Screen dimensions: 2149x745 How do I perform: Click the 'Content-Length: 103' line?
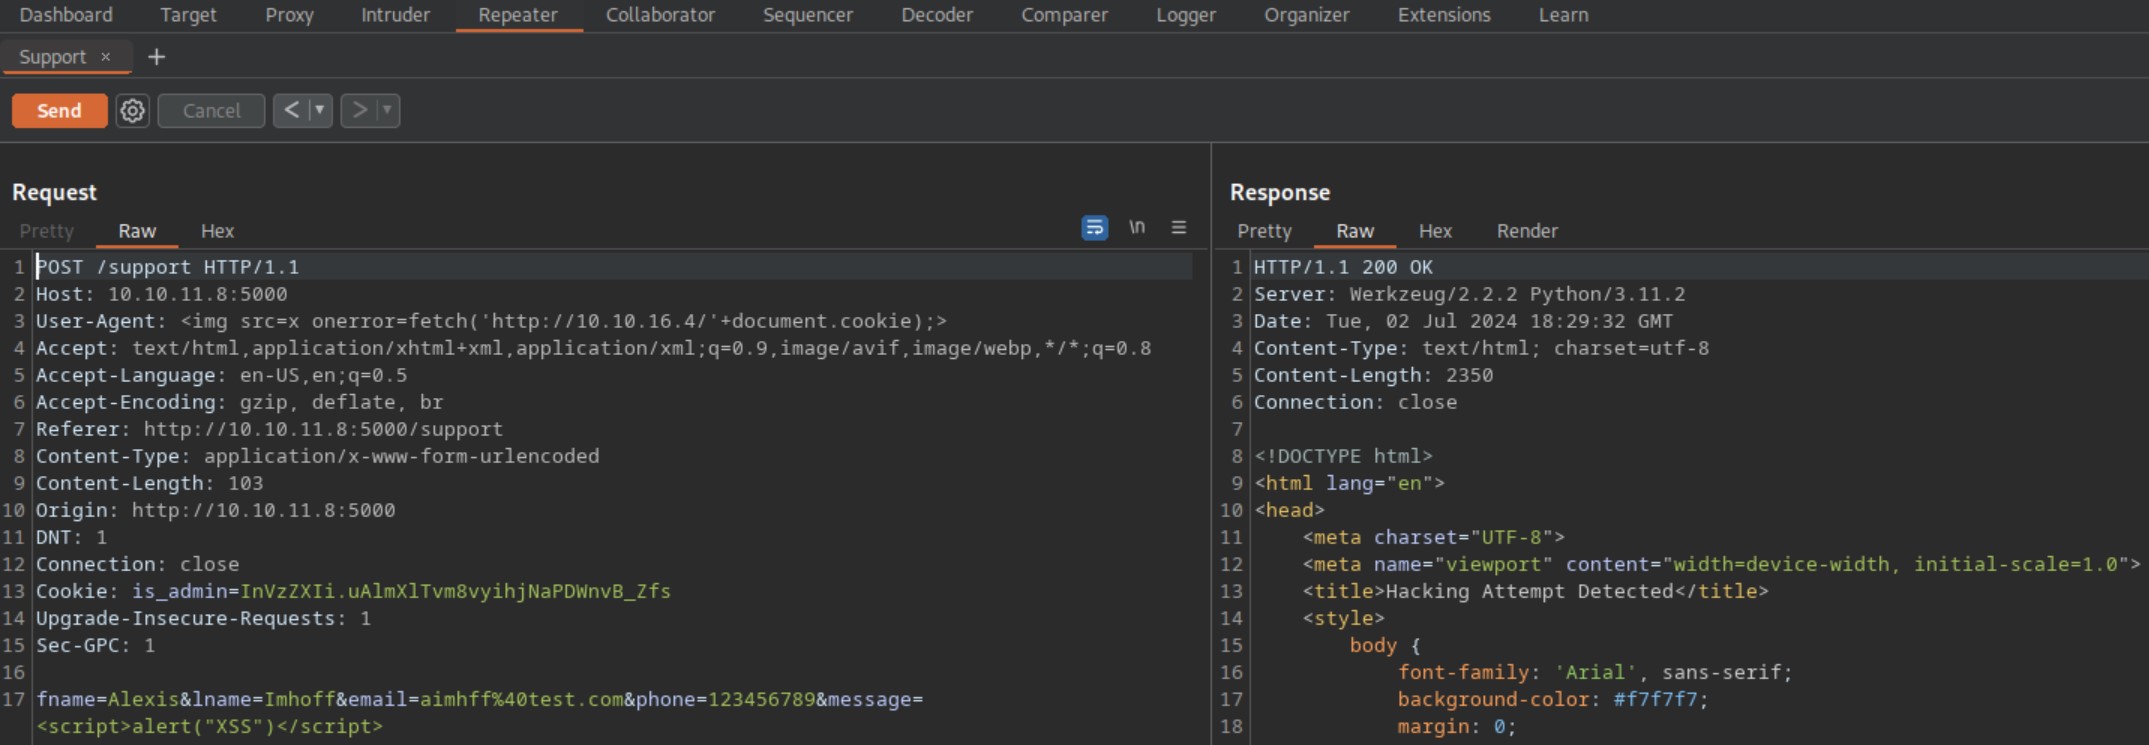coord(149,483)
